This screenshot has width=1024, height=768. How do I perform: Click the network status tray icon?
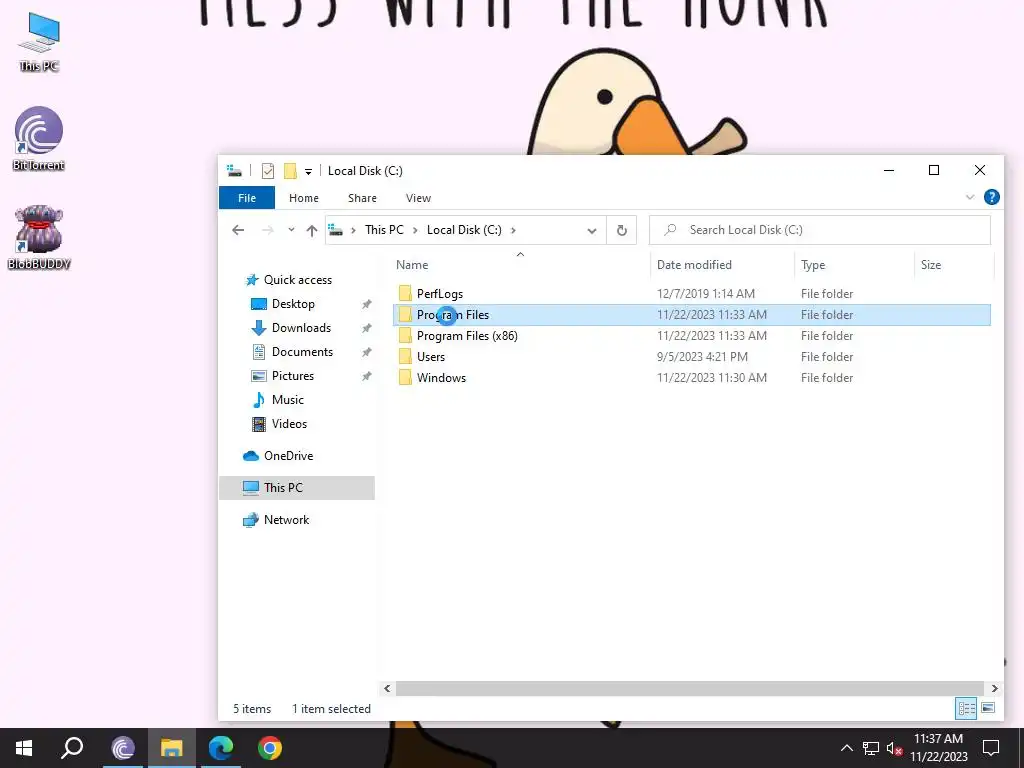pyautogui.click(x=871, y=748)
